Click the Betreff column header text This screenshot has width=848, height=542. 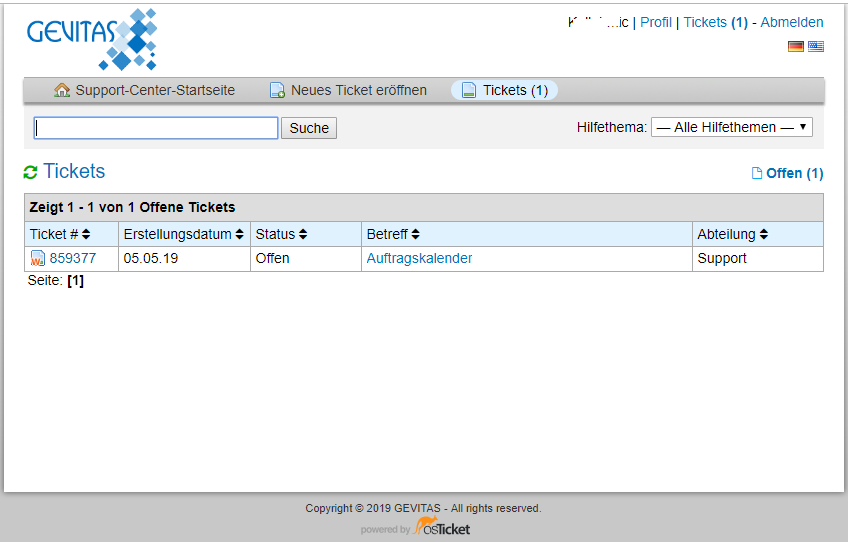pos(387,234)
